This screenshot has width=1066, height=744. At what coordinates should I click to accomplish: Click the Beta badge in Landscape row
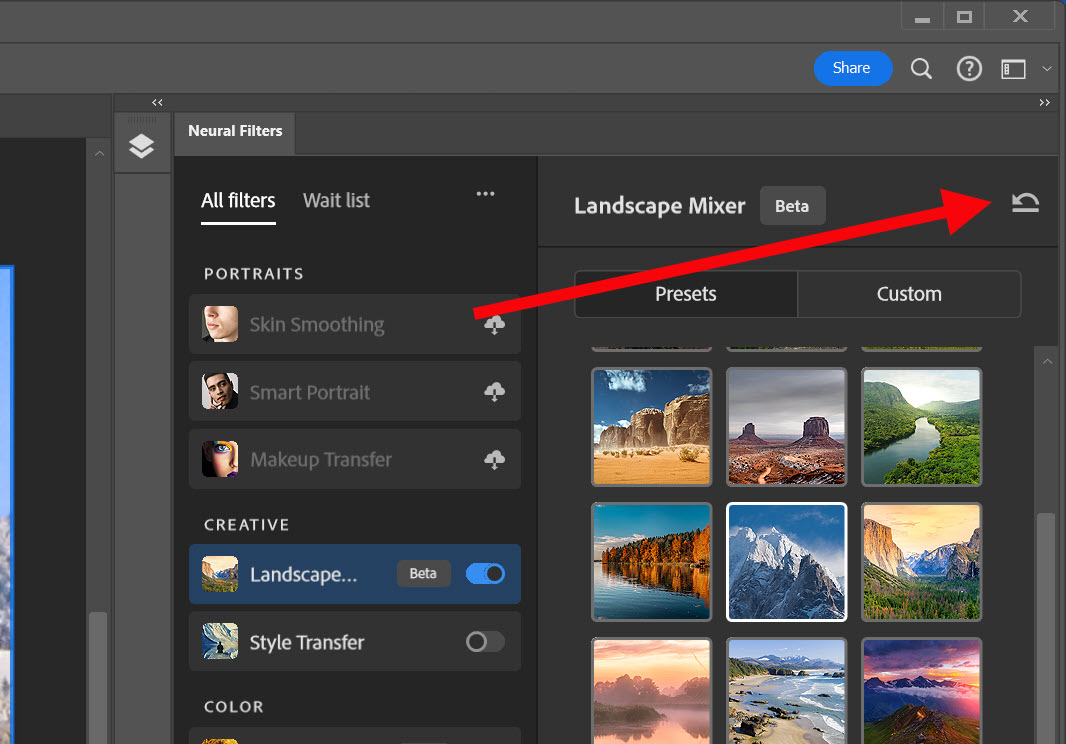pos(424,574)
